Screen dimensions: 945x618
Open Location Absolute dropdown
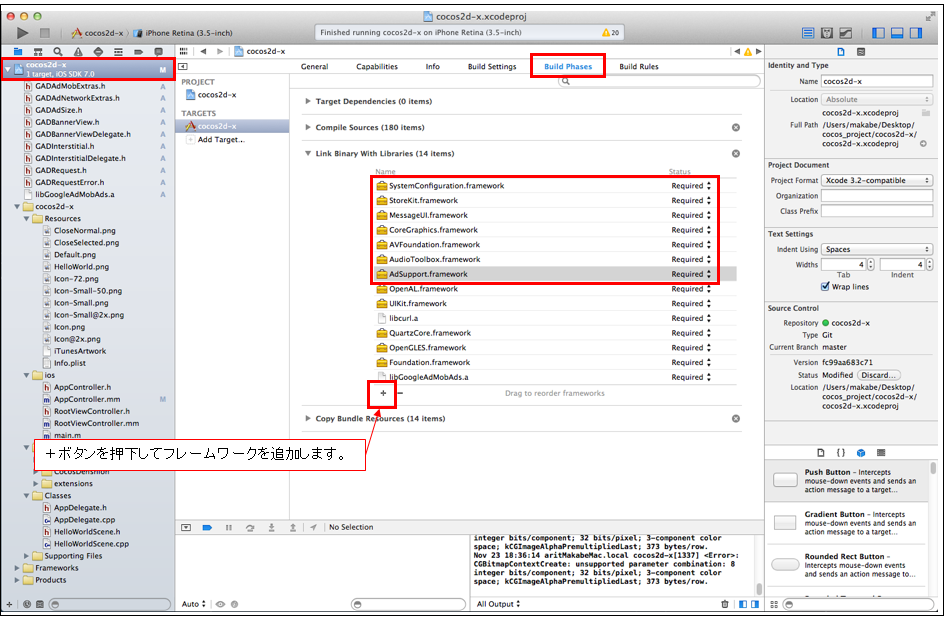click(878, 99)
